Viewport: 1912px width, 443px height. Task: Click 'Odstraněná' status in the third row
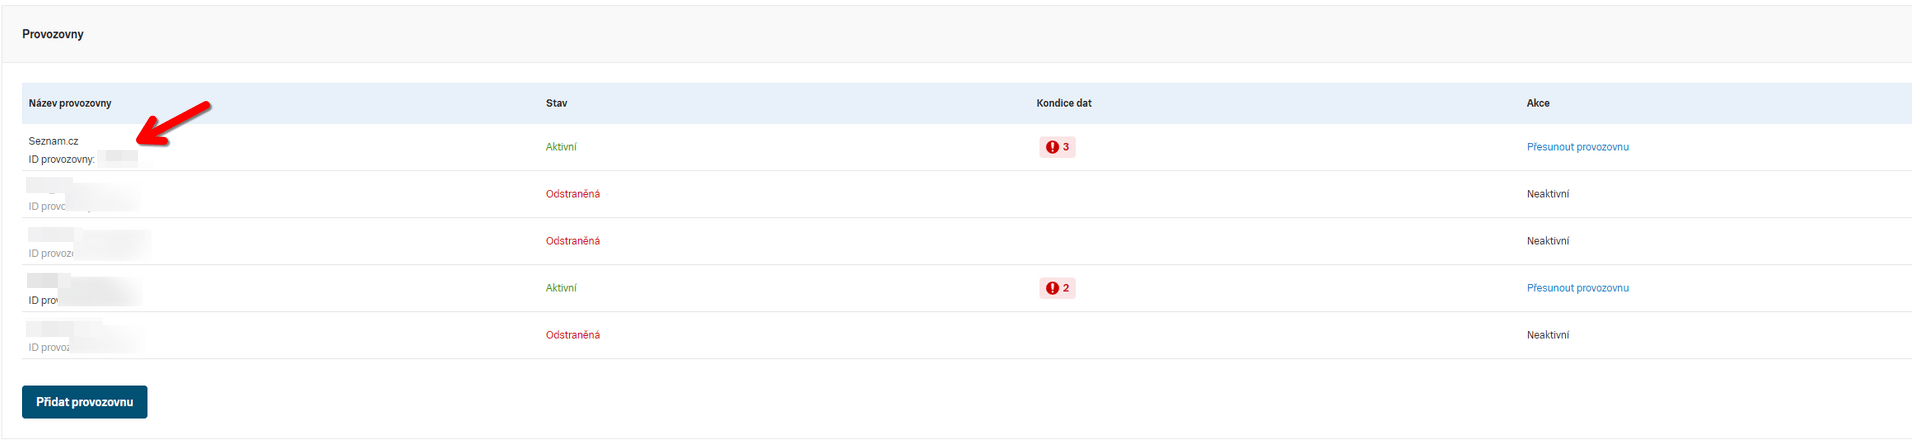(572, 241)
